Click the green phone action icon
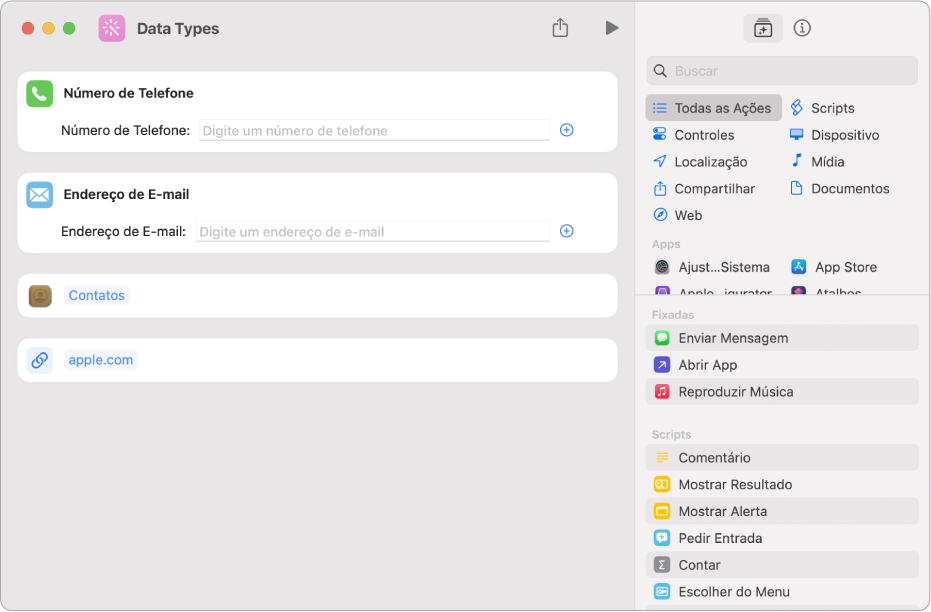The height and width of the screenshot is (612, 931). point(40,94)
